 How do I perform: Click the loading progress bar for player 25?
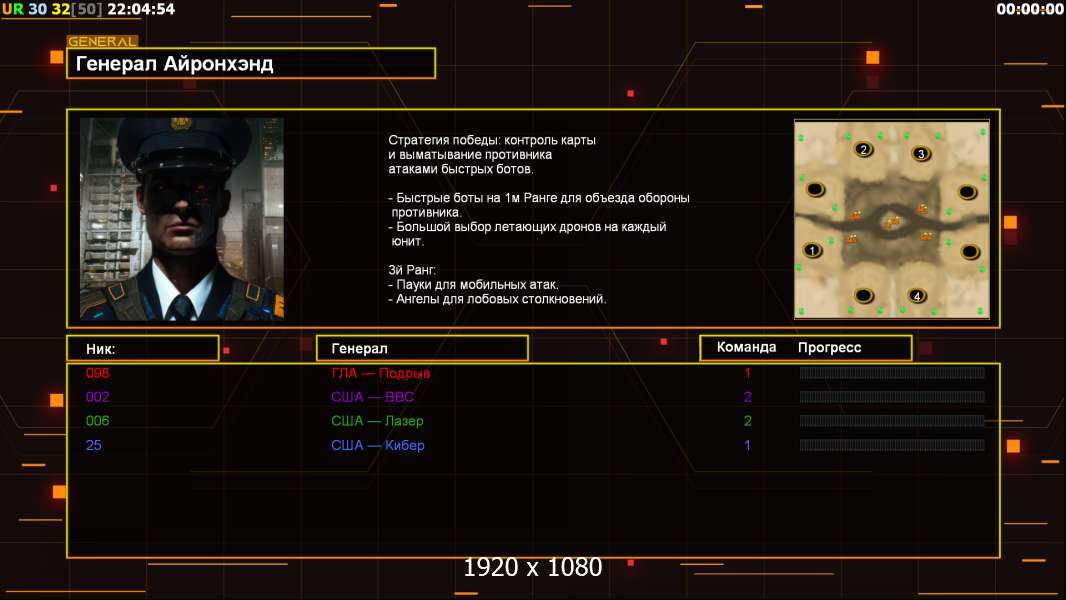(x=892, y=445)
